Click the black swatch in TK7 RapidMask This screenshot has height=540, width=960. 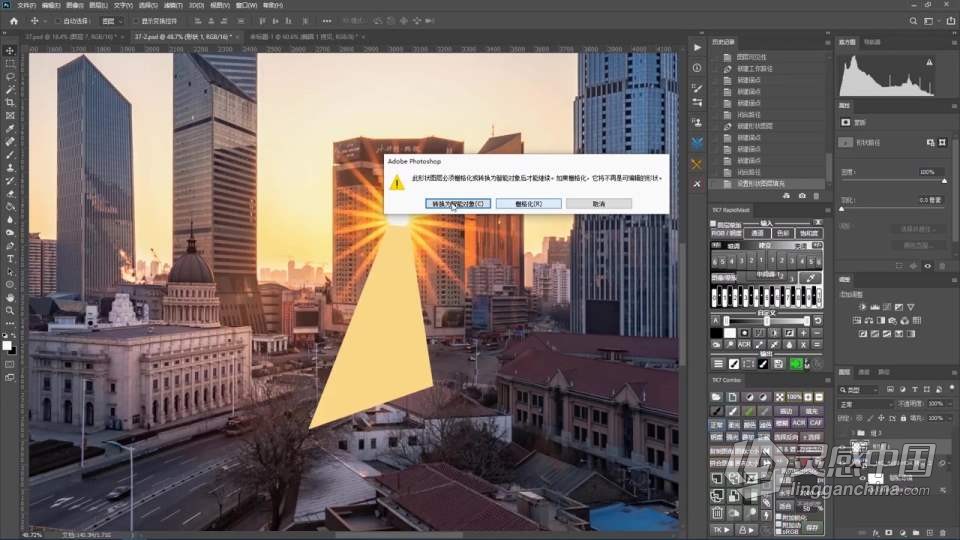coord(716,333)
